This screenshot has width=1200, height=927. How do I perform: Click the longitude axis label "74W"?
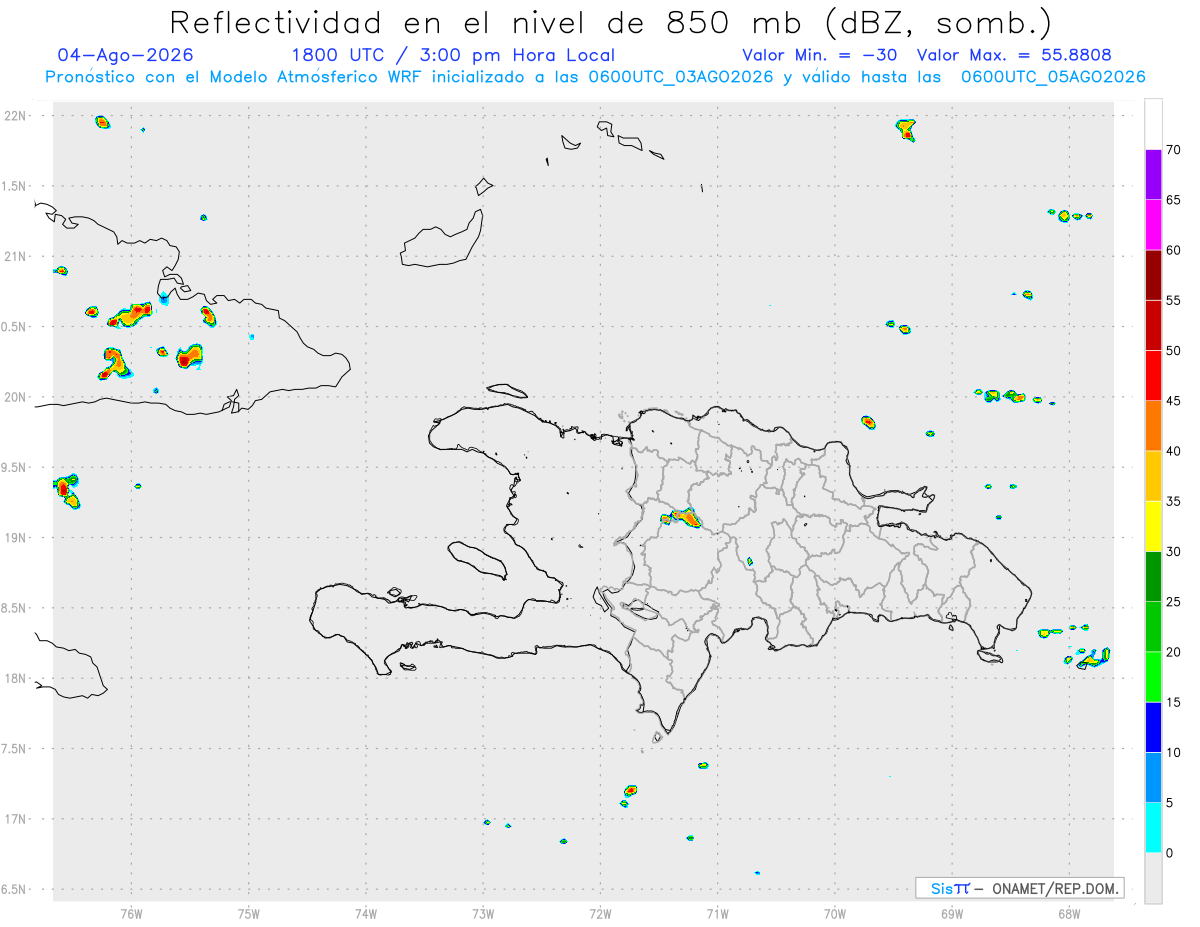(366, 913)
